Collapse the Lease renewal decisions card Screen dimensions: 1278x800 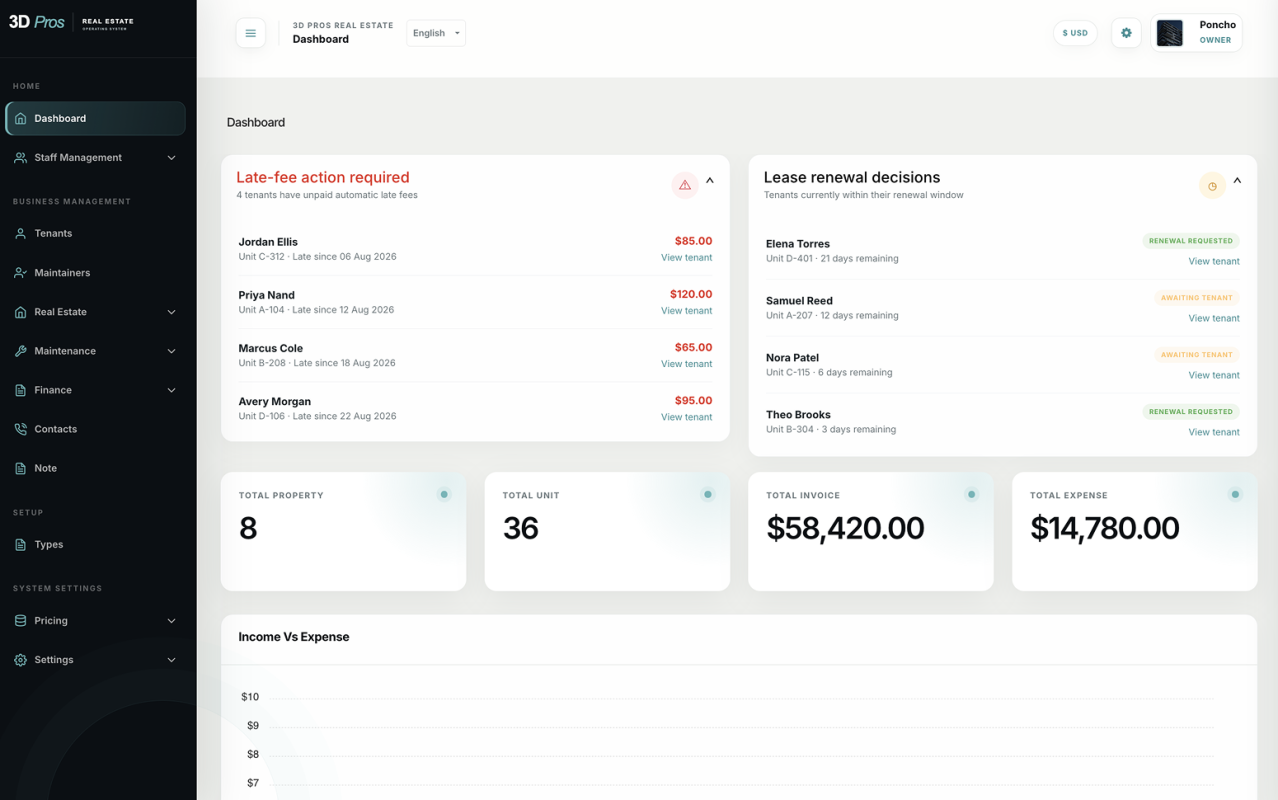[x=1237, y=181]
